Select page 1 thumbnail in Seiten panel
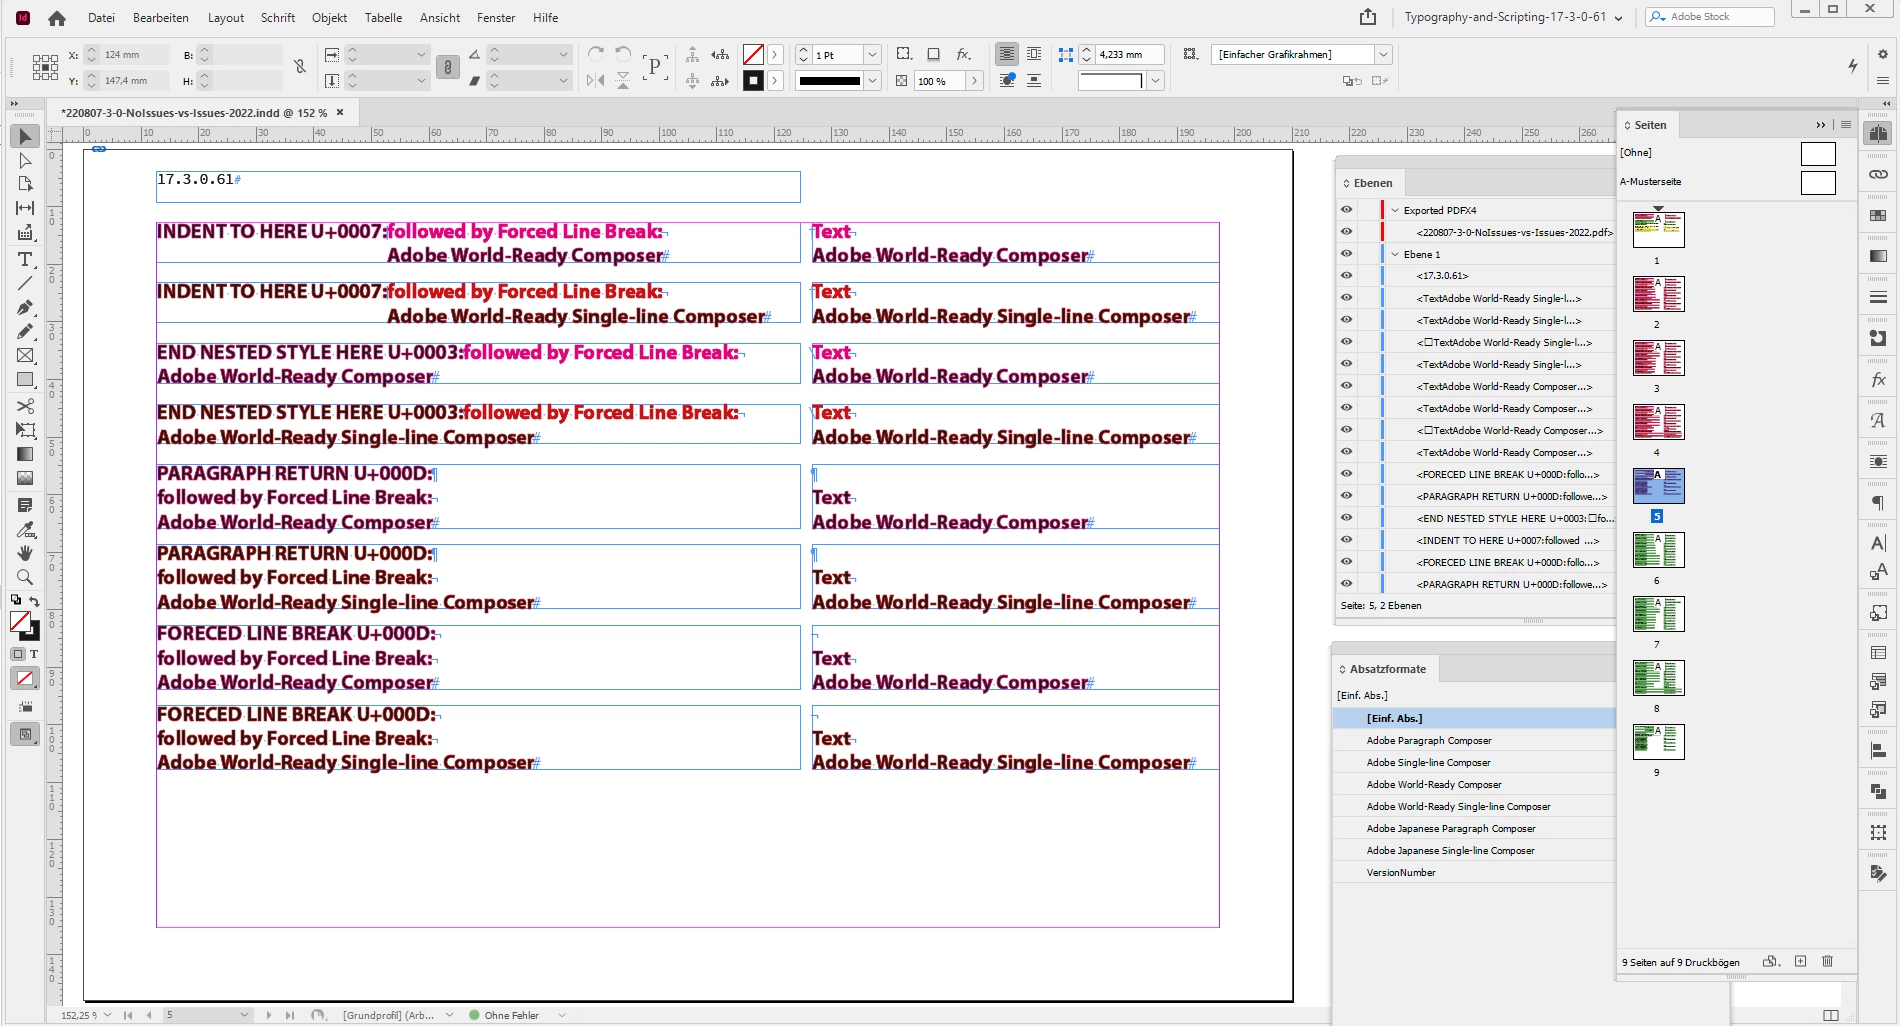Viewport: 1900px width, 1026px height. coord(1658,230)
